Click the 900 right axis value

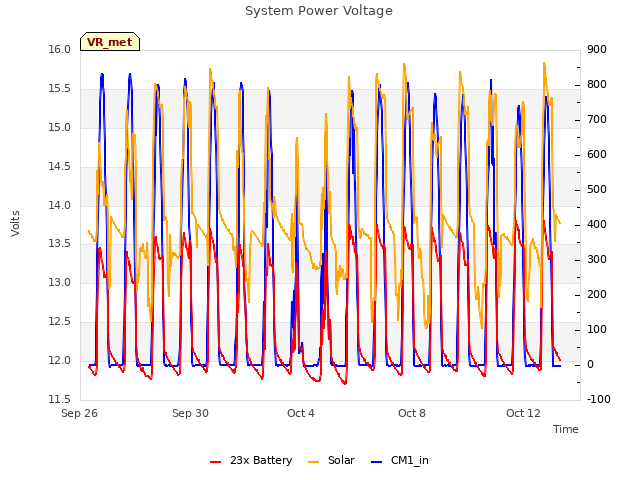coord(597,50)
